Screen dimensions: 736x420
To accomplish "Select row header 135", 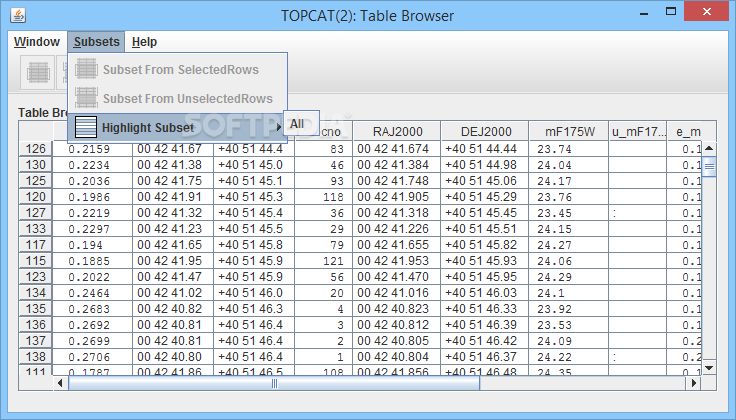I will click(x=36, y=308).
